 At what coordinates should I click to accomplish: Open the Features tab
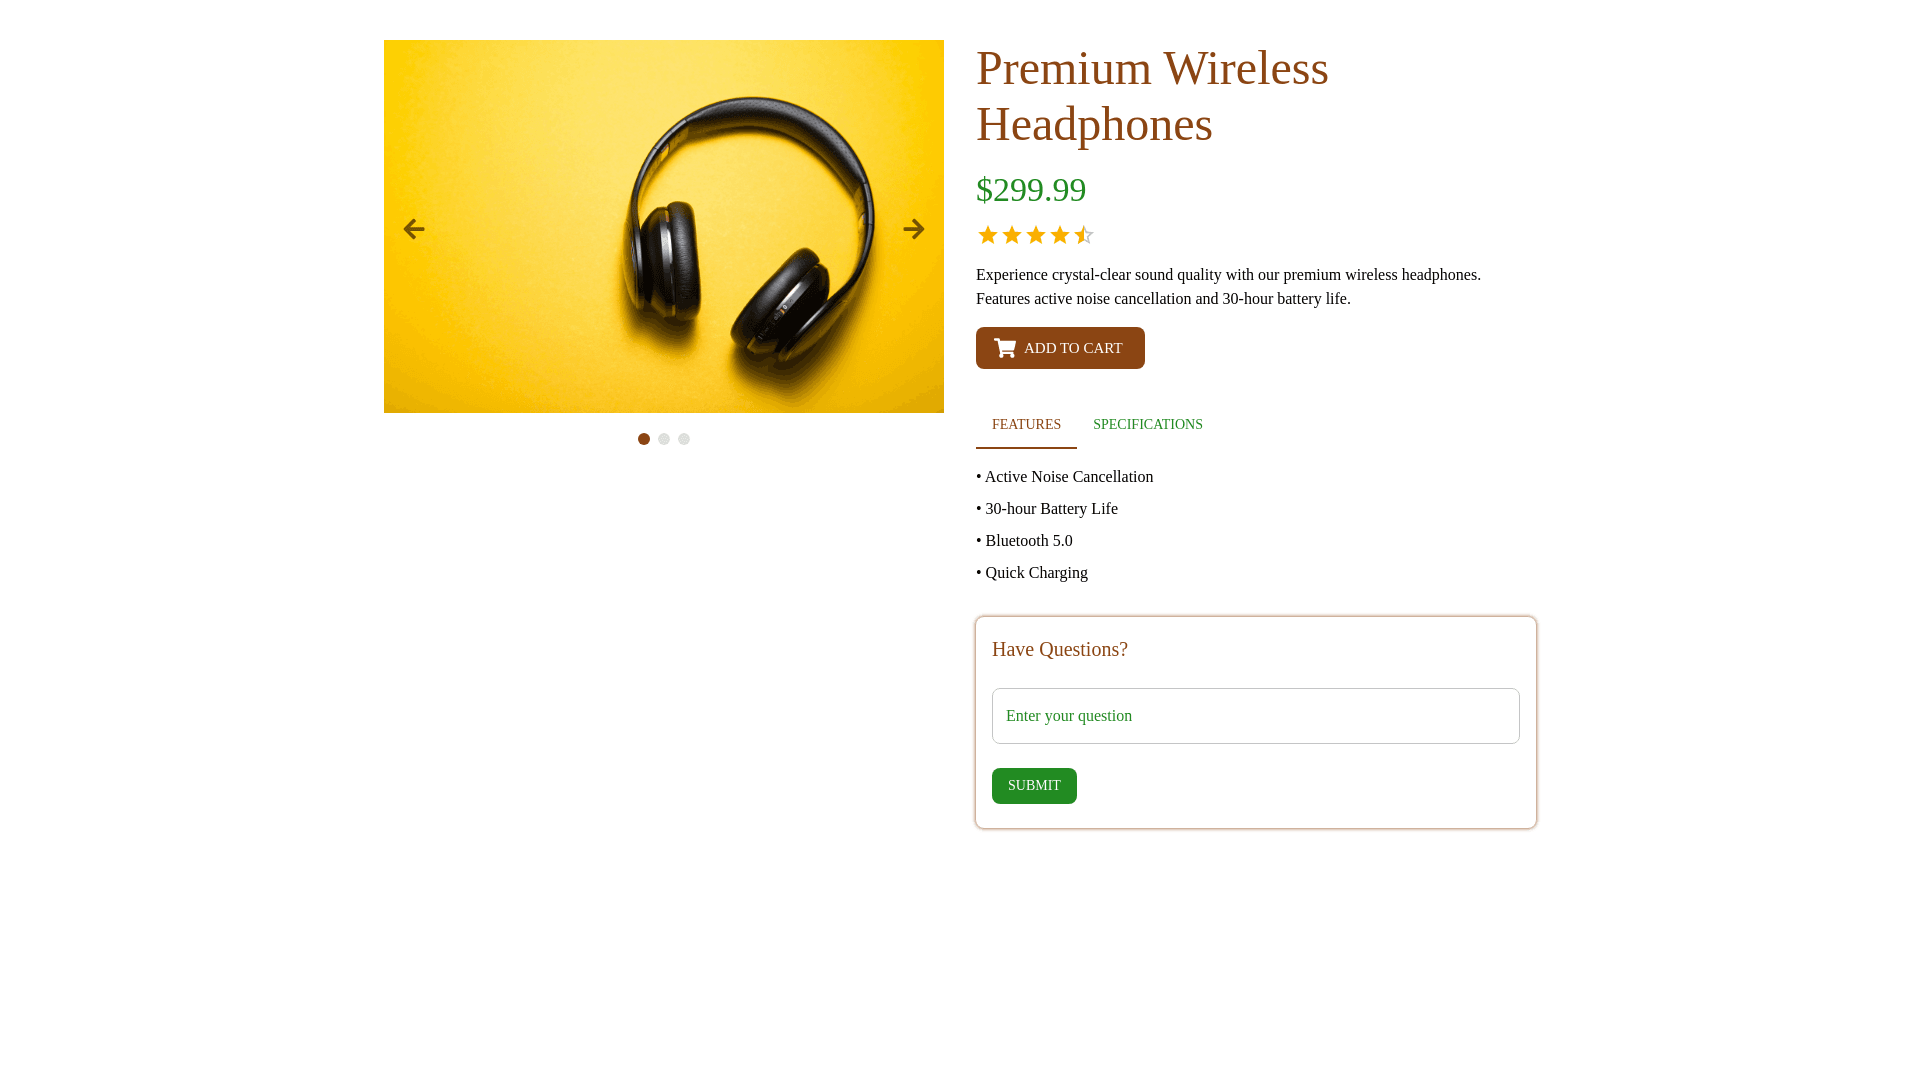tap(1026, 425)
